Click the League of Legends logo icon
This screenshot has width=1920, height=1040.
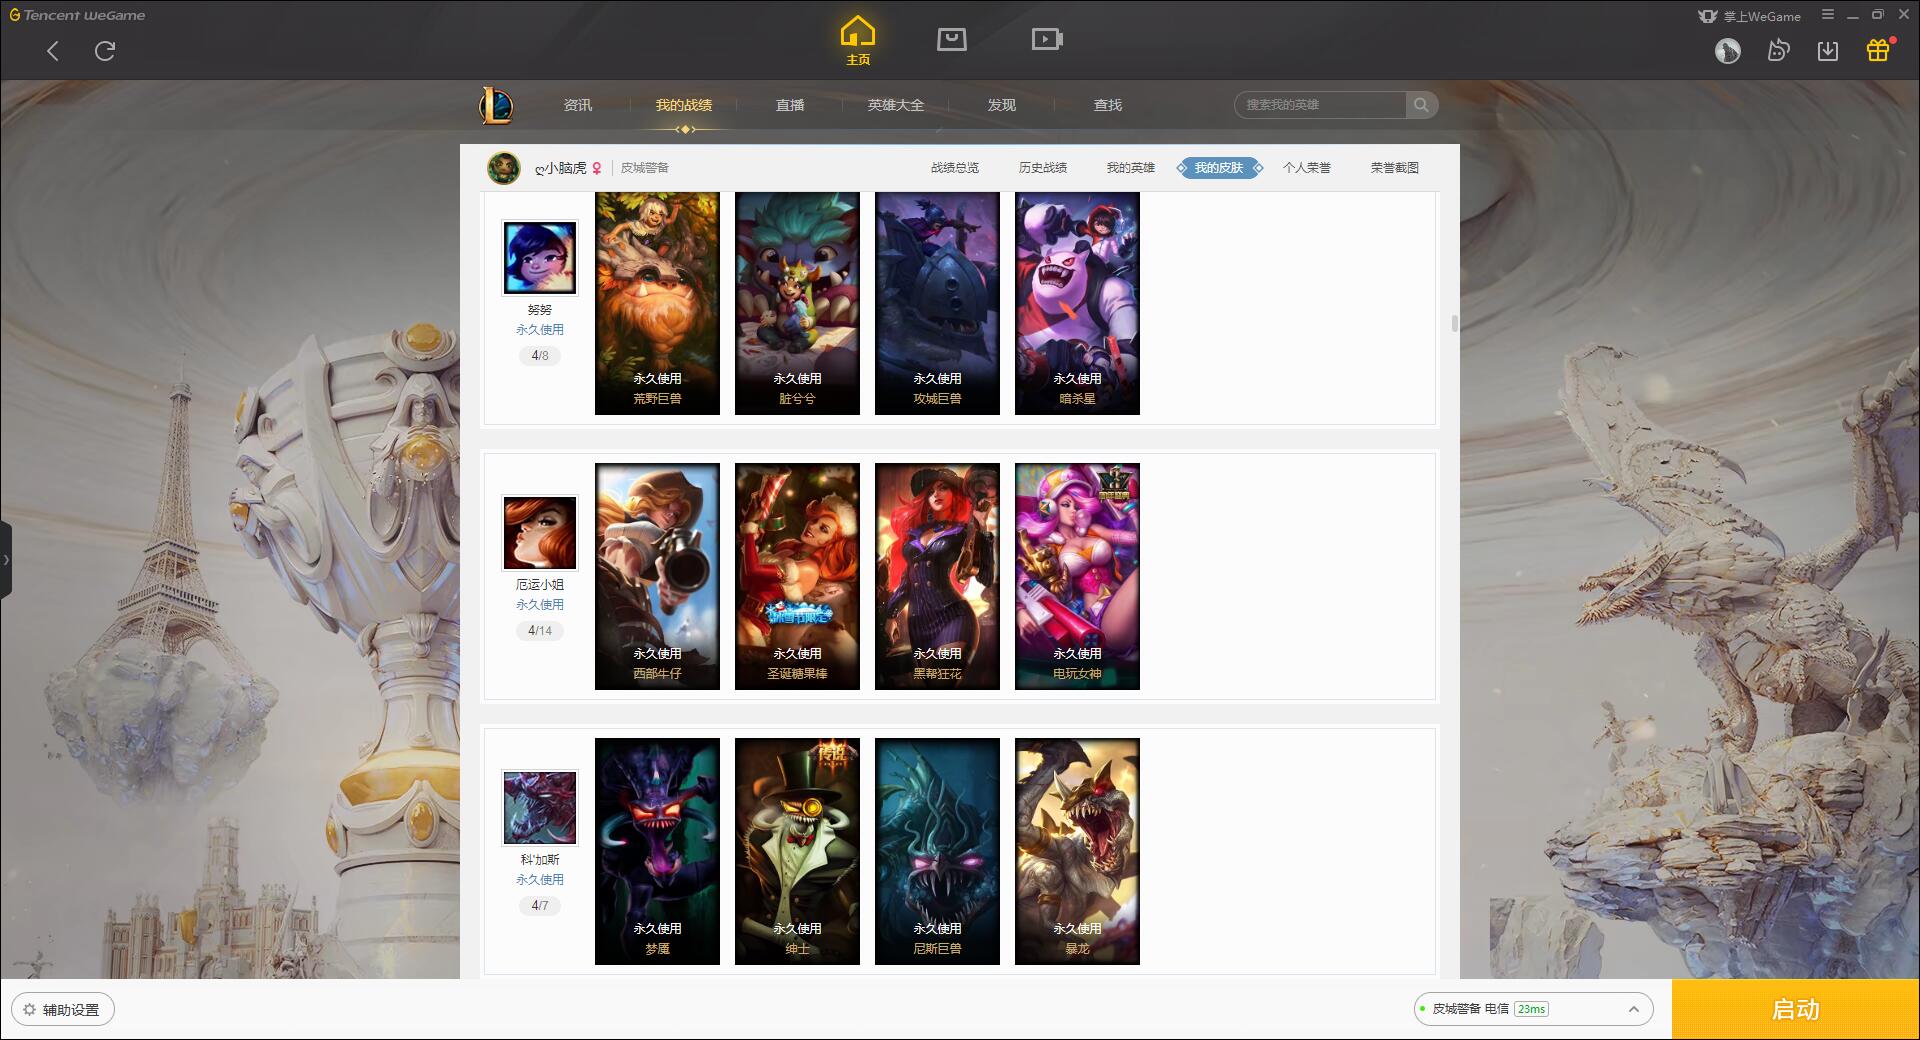coord(496,105)
